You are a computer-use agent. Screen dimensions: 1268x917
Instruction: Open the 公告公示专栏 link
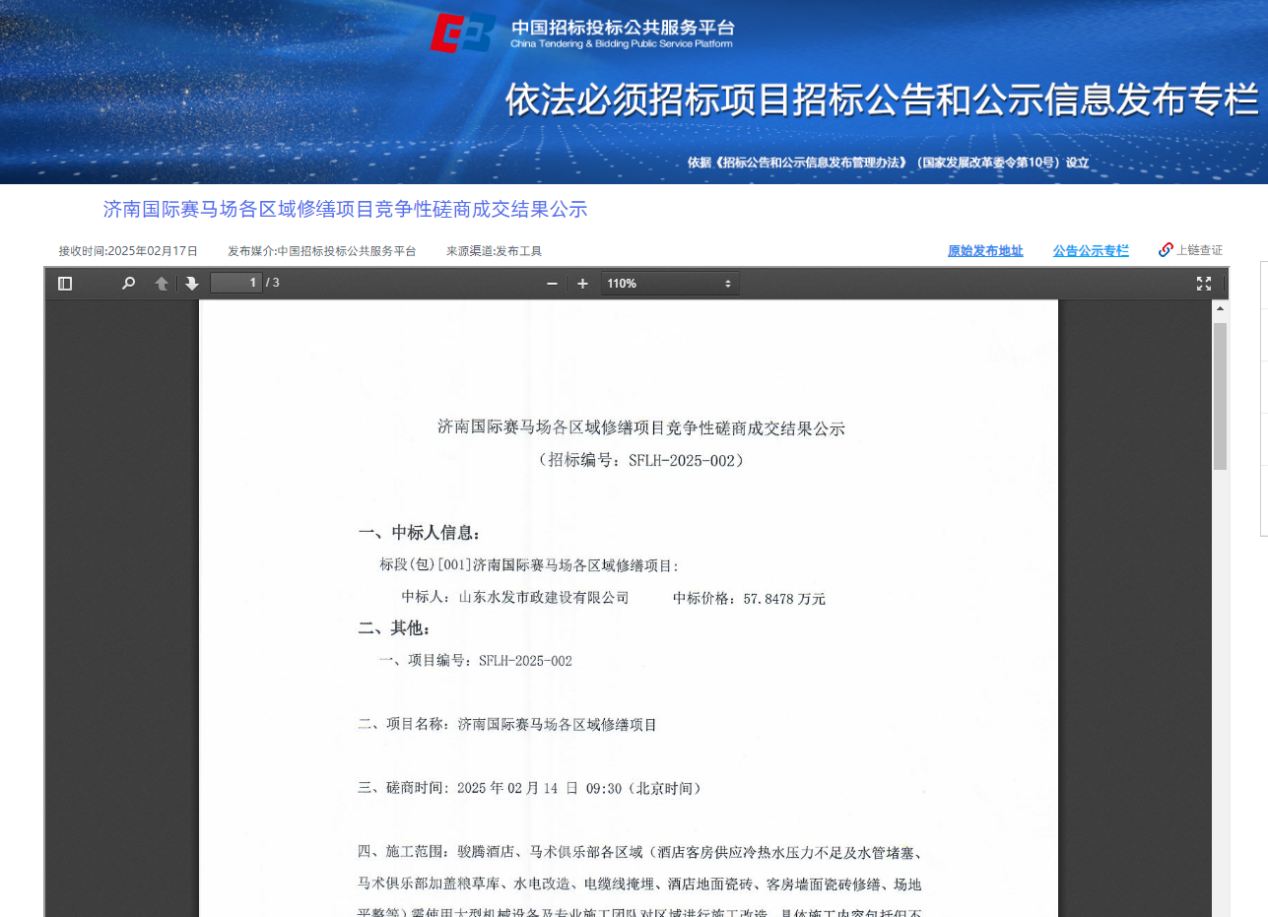click(x=1090, y=251)
